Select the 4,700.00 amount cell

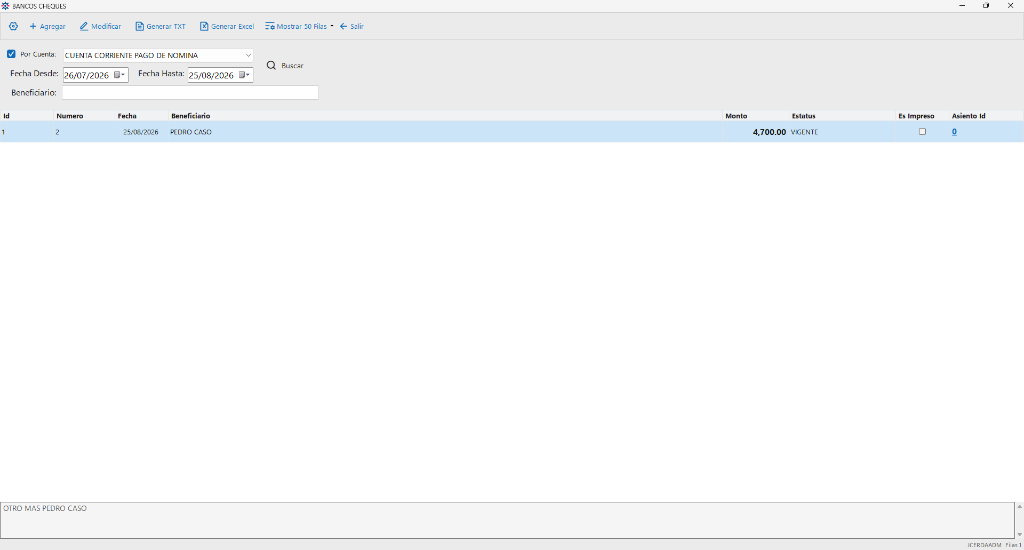click(756, 132)
